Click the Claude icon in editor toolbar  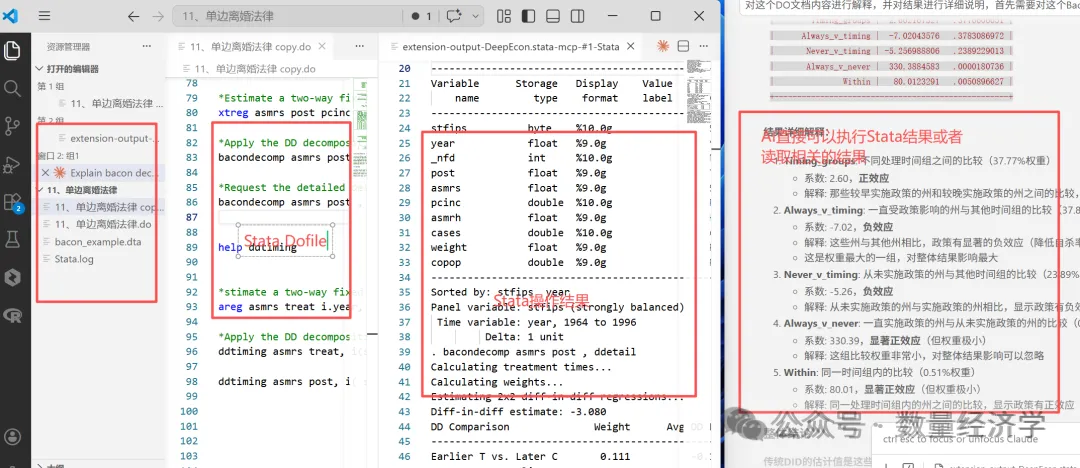pos(663,46)
